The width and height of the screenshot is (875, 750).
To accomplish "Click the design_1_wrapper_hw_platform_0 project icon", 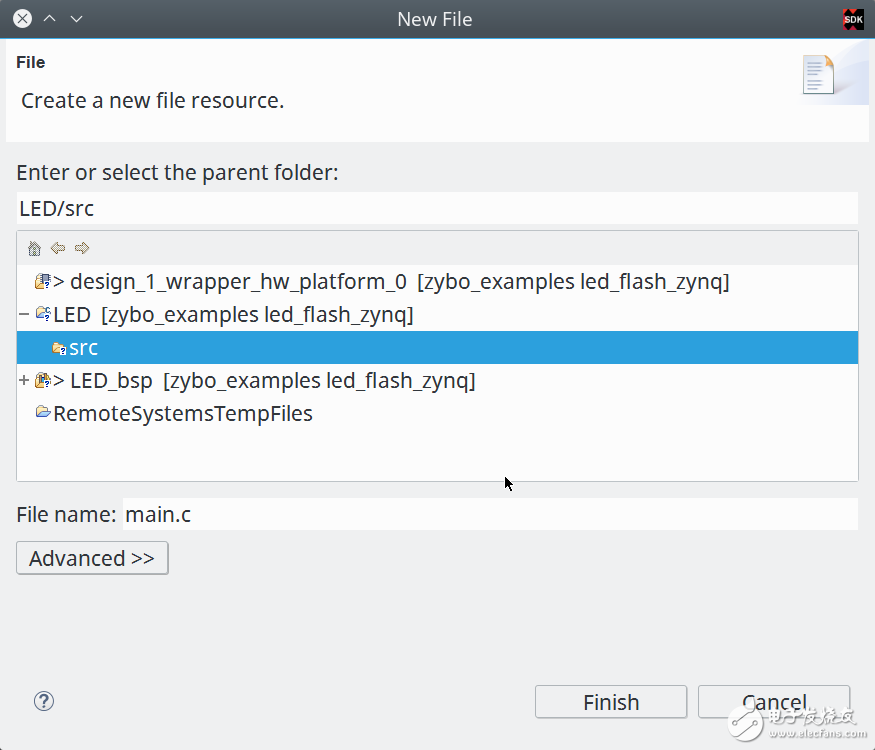I will [x=43, y=282].
